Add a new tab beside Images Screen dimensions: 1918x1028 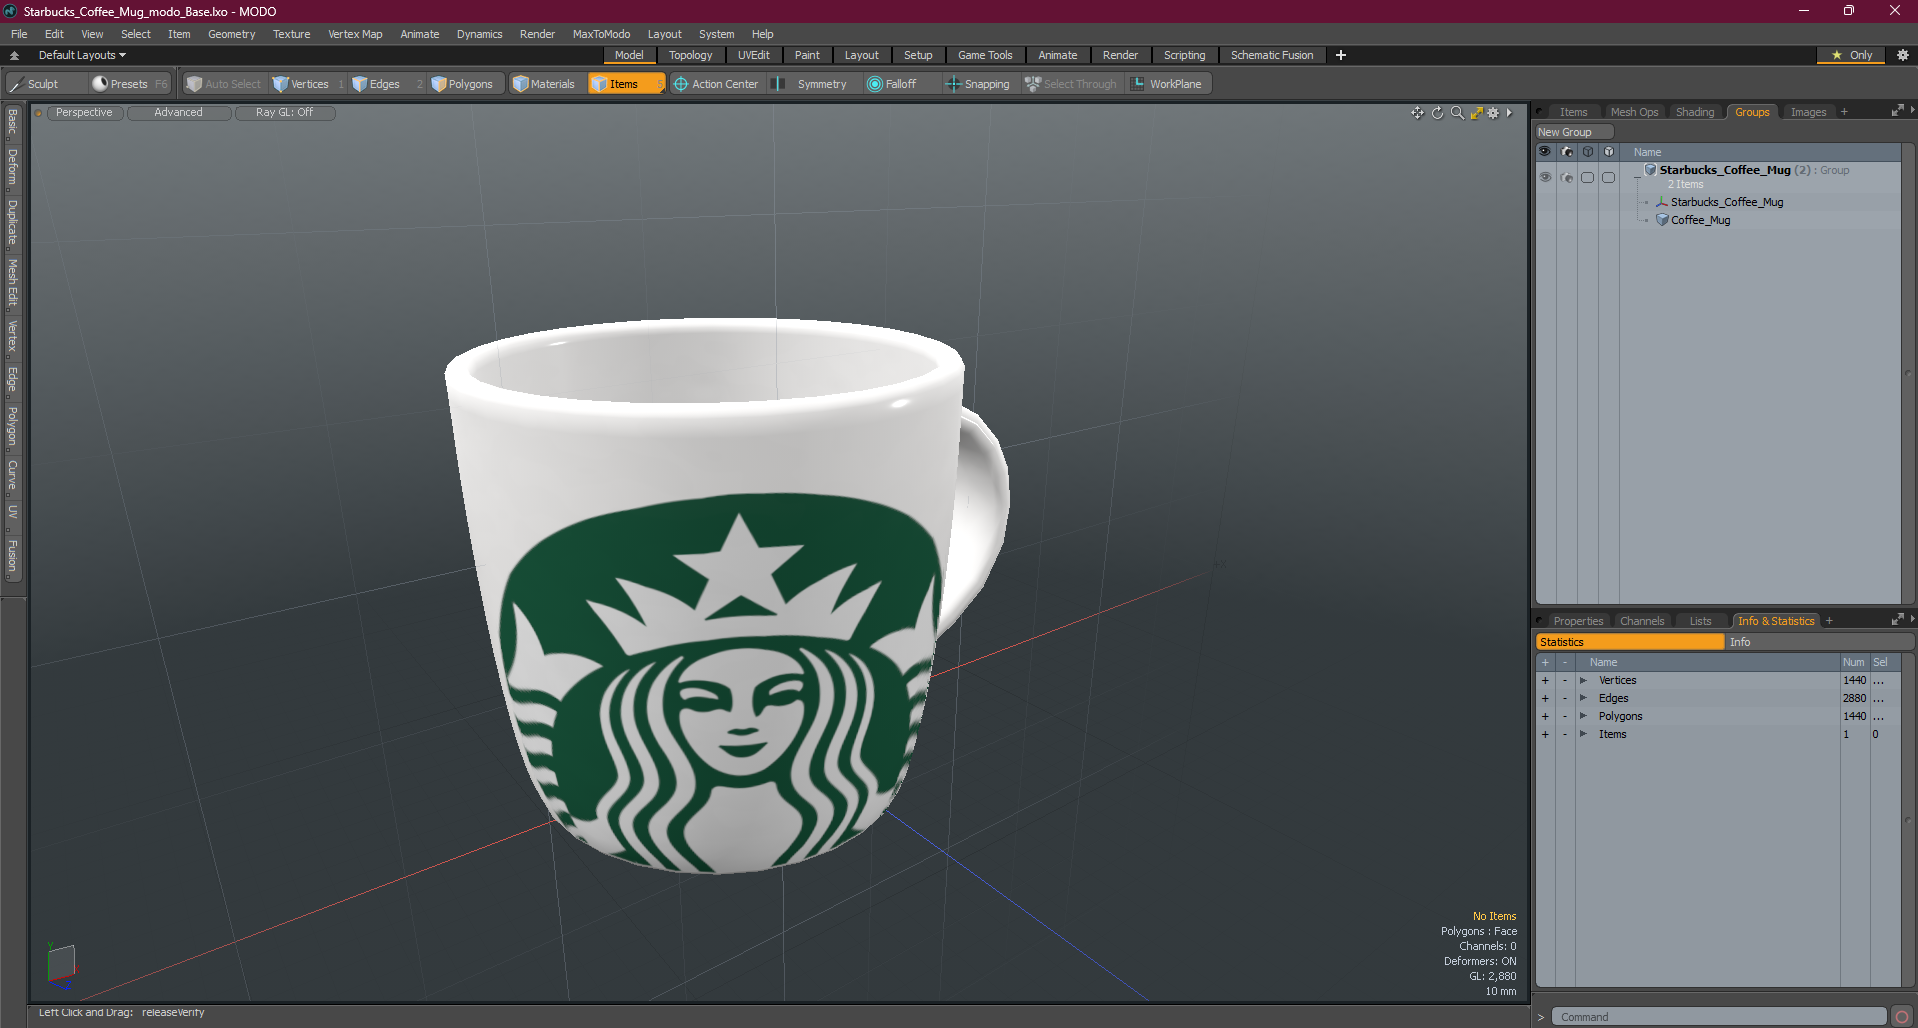click(x=1844, y=112)
